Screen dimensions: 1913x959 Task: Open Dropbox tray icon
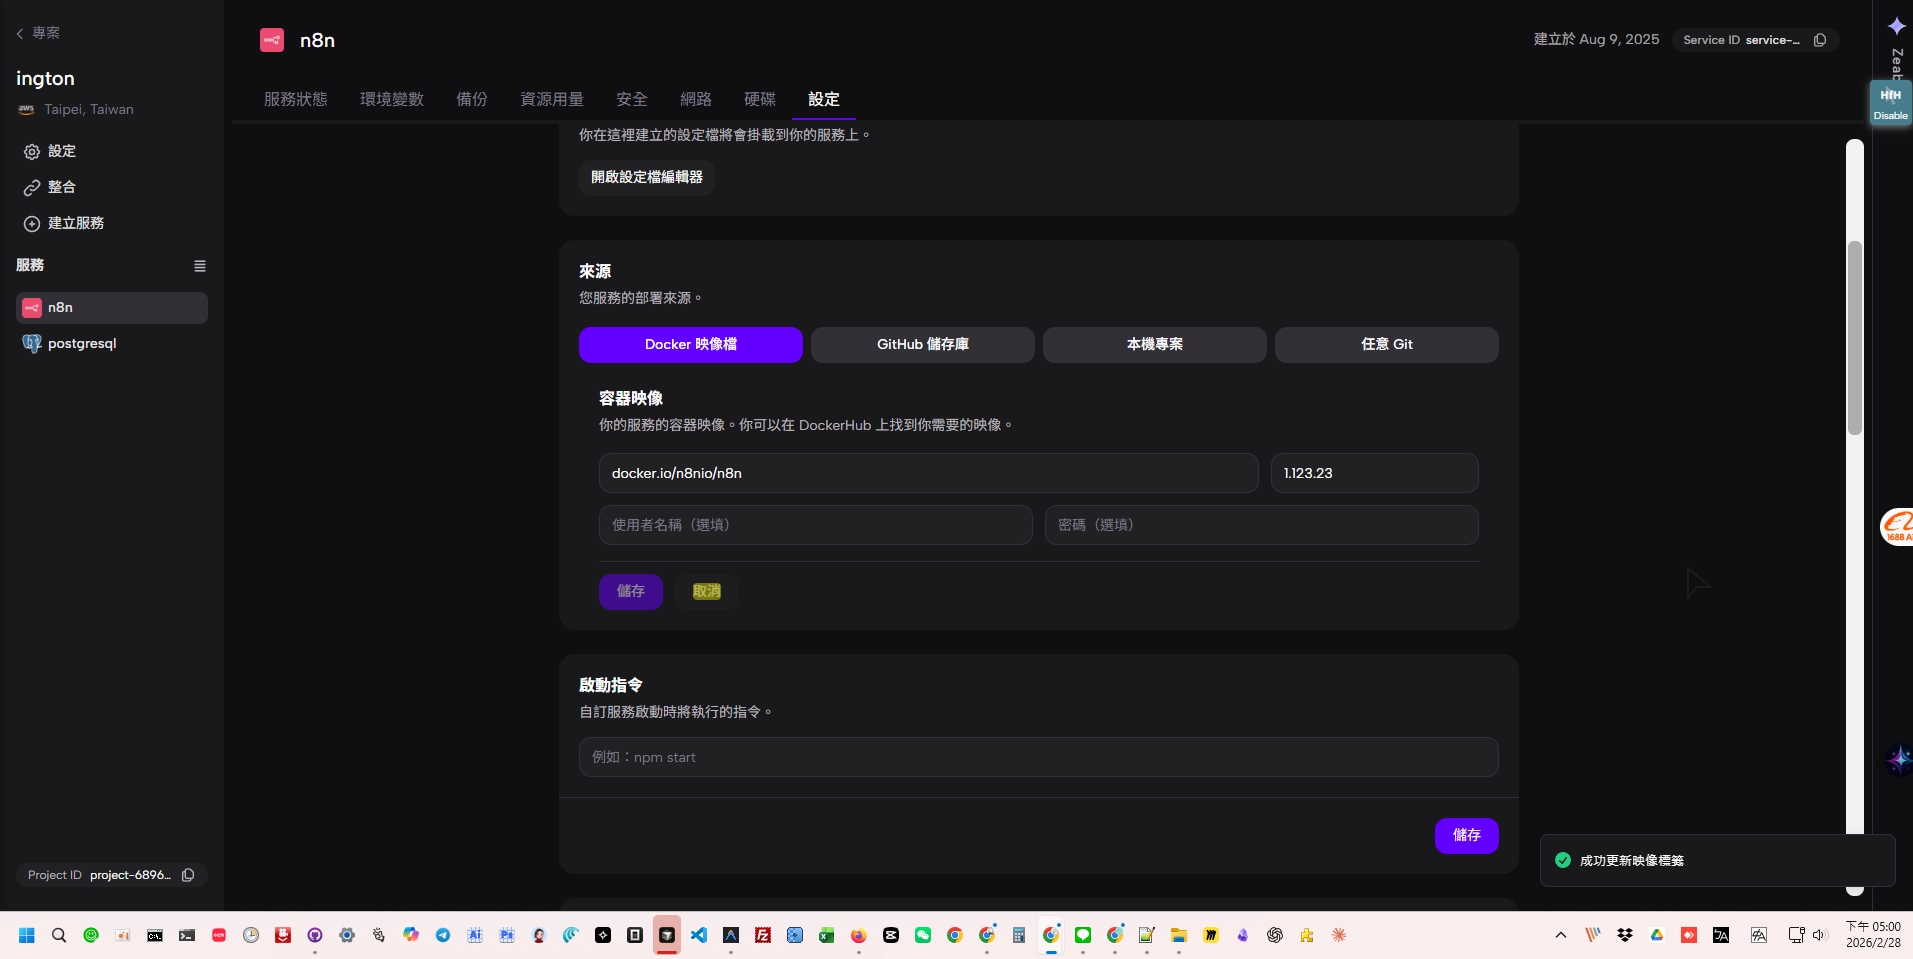click(1625, 936)
